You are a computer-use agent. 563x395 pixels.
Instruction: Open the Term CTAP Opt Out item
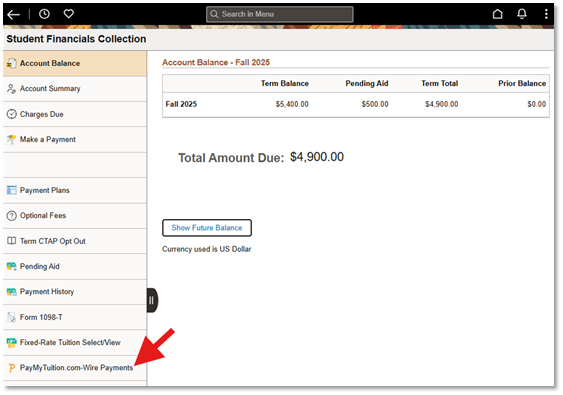(75, 241)
